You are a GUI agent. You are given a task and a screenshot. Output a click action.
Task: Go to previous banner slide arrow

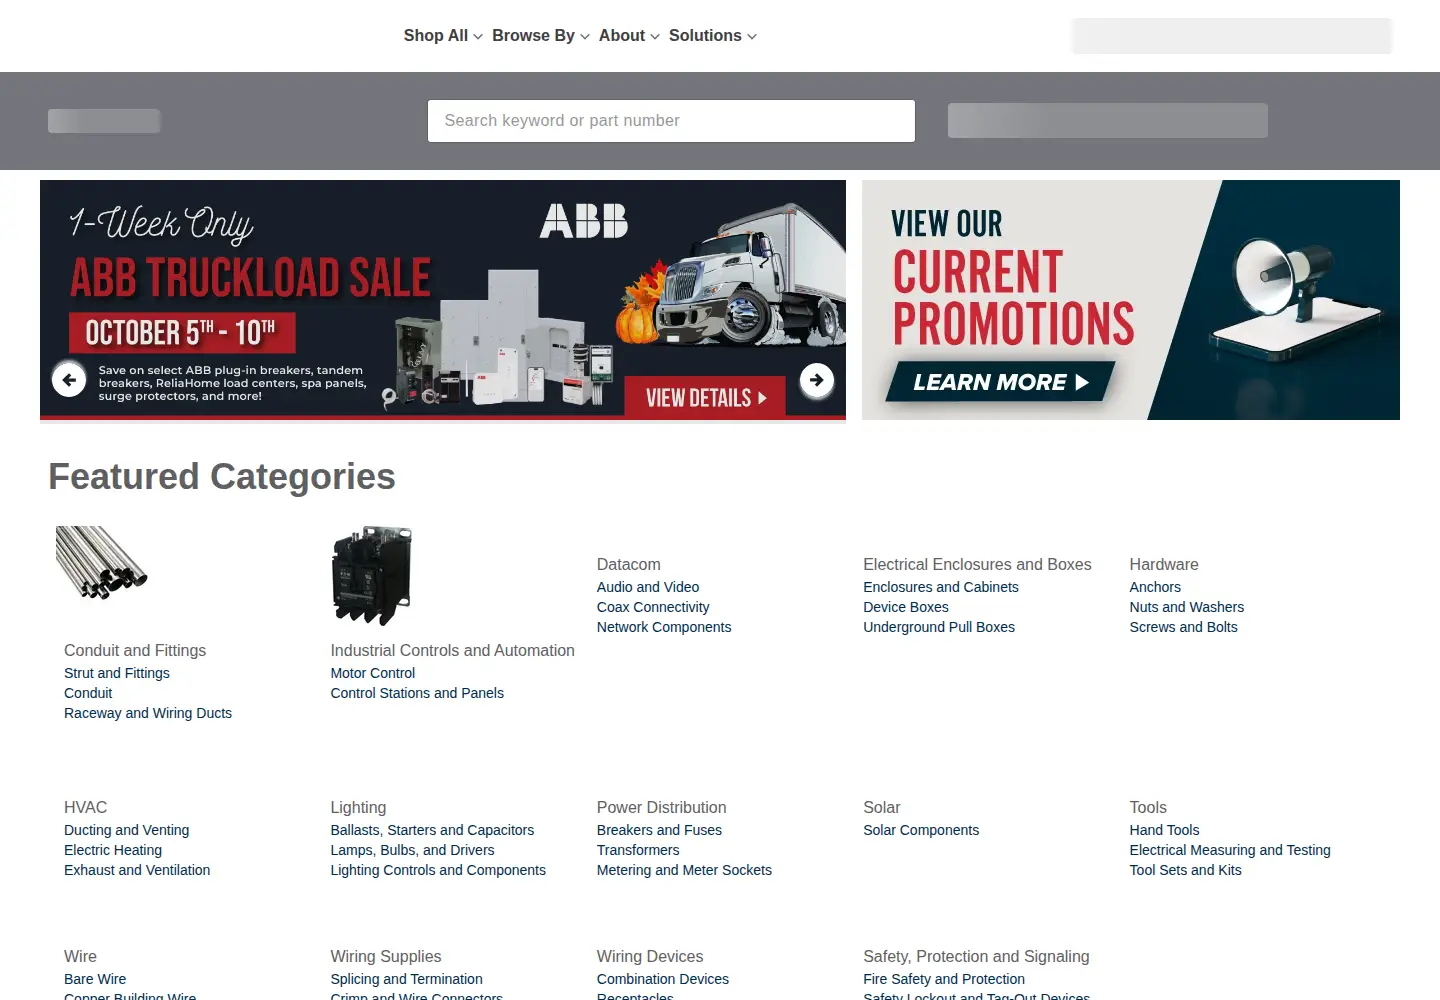click(69, 379)
